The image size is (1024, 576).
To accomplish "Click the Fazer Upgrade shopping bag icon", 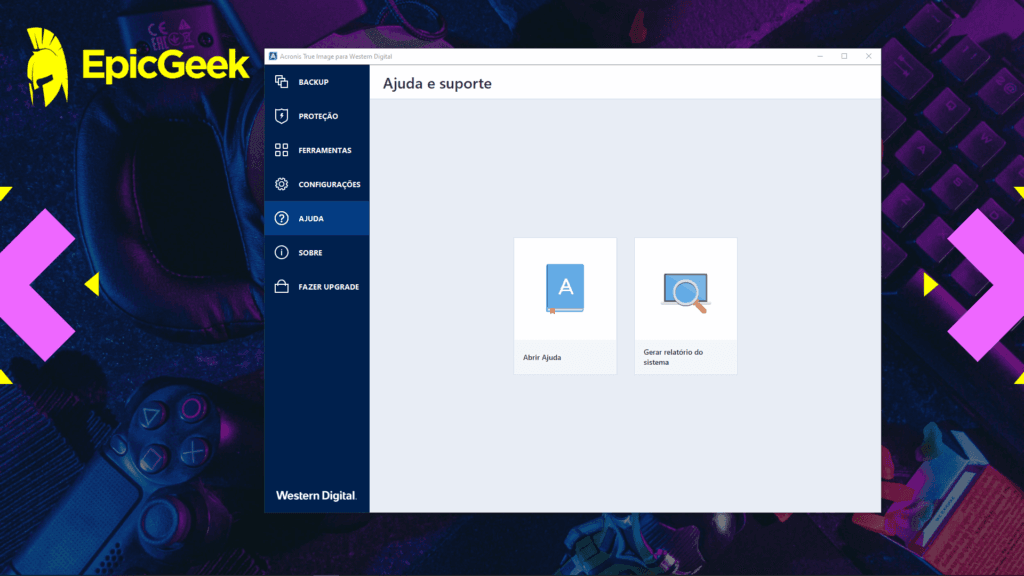I will [281, 287].
